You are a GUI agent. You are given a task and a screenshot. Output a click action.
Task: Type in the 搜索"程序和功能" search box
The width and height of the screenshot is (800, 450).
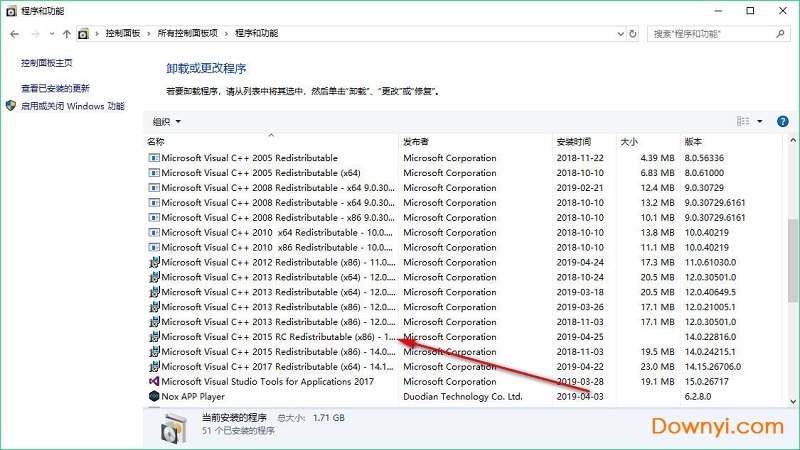(710, 33)
